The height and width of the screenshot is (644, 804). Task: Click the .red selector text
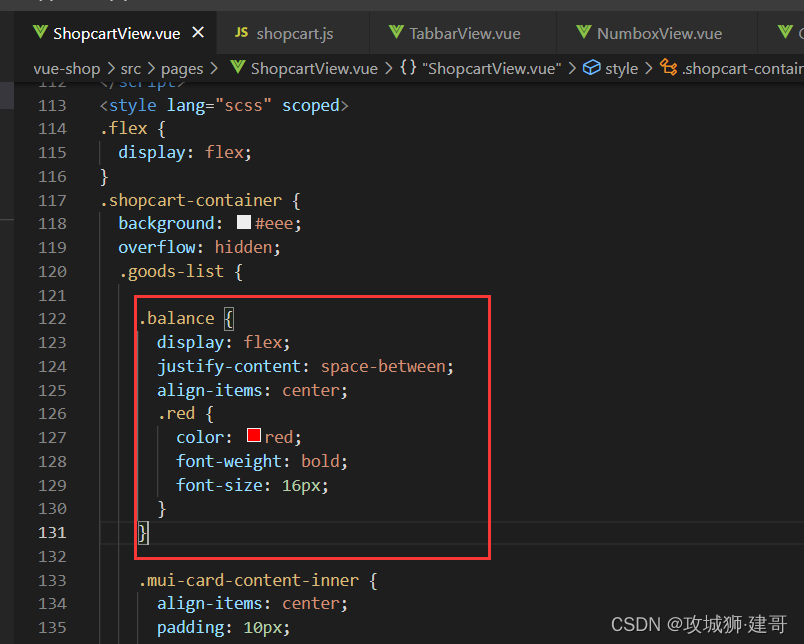point(176,413)
